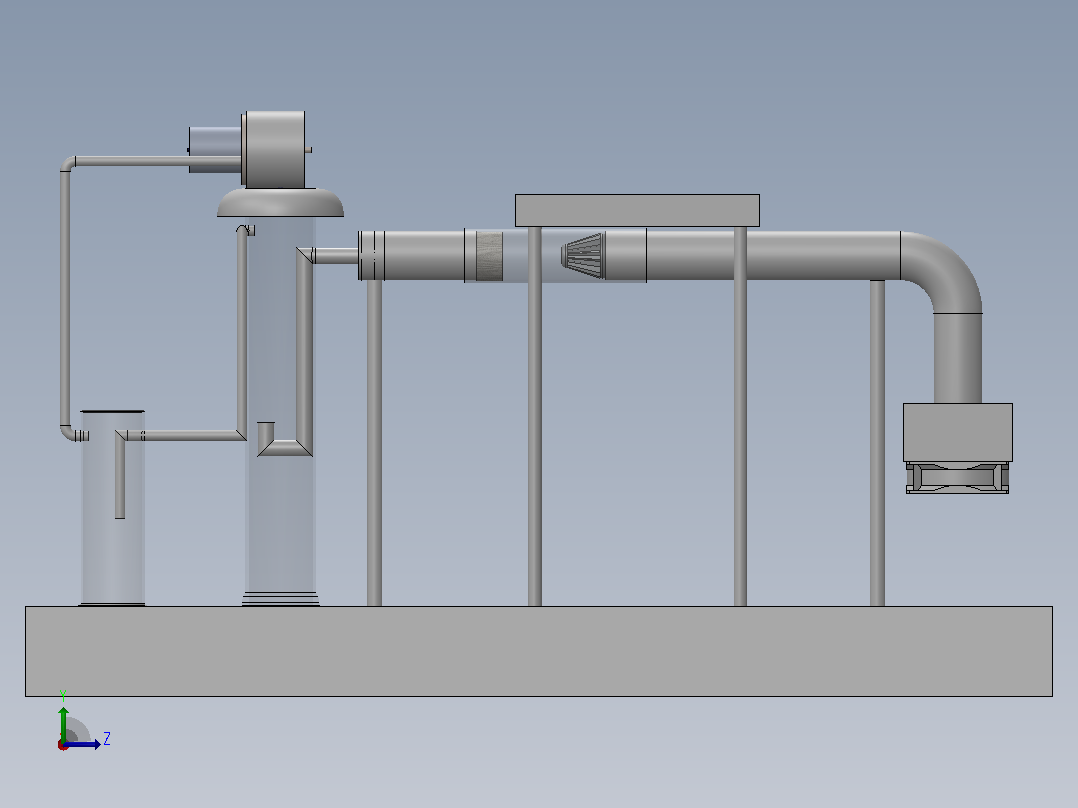Select the thin horizontal tube entering the blower
The image size is (1078, 808).
157,162
